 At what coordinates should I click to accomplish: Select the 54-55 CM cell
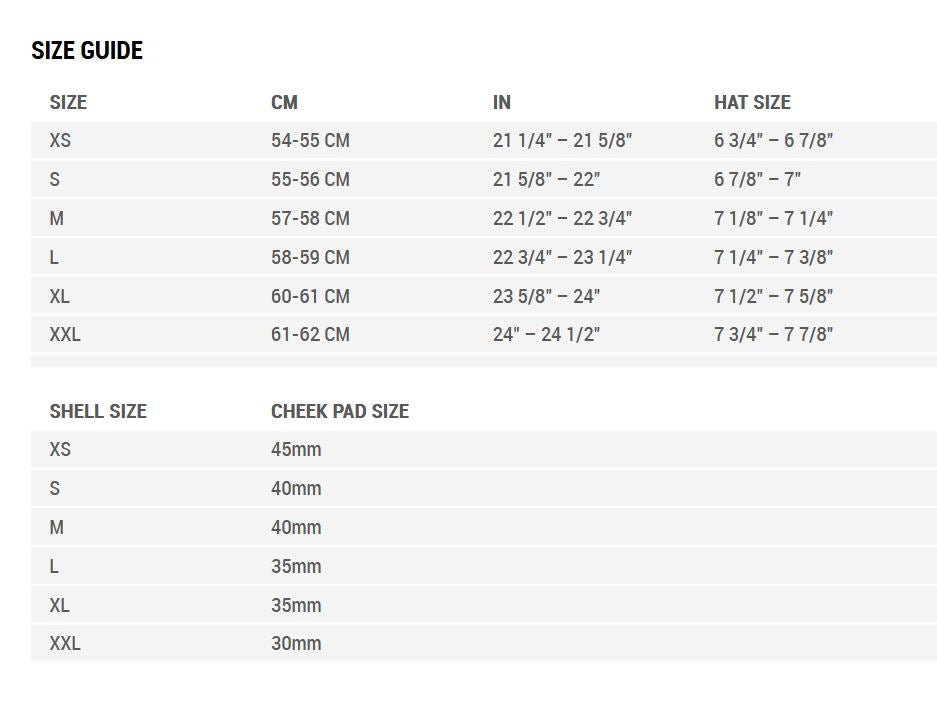[310, 141]
